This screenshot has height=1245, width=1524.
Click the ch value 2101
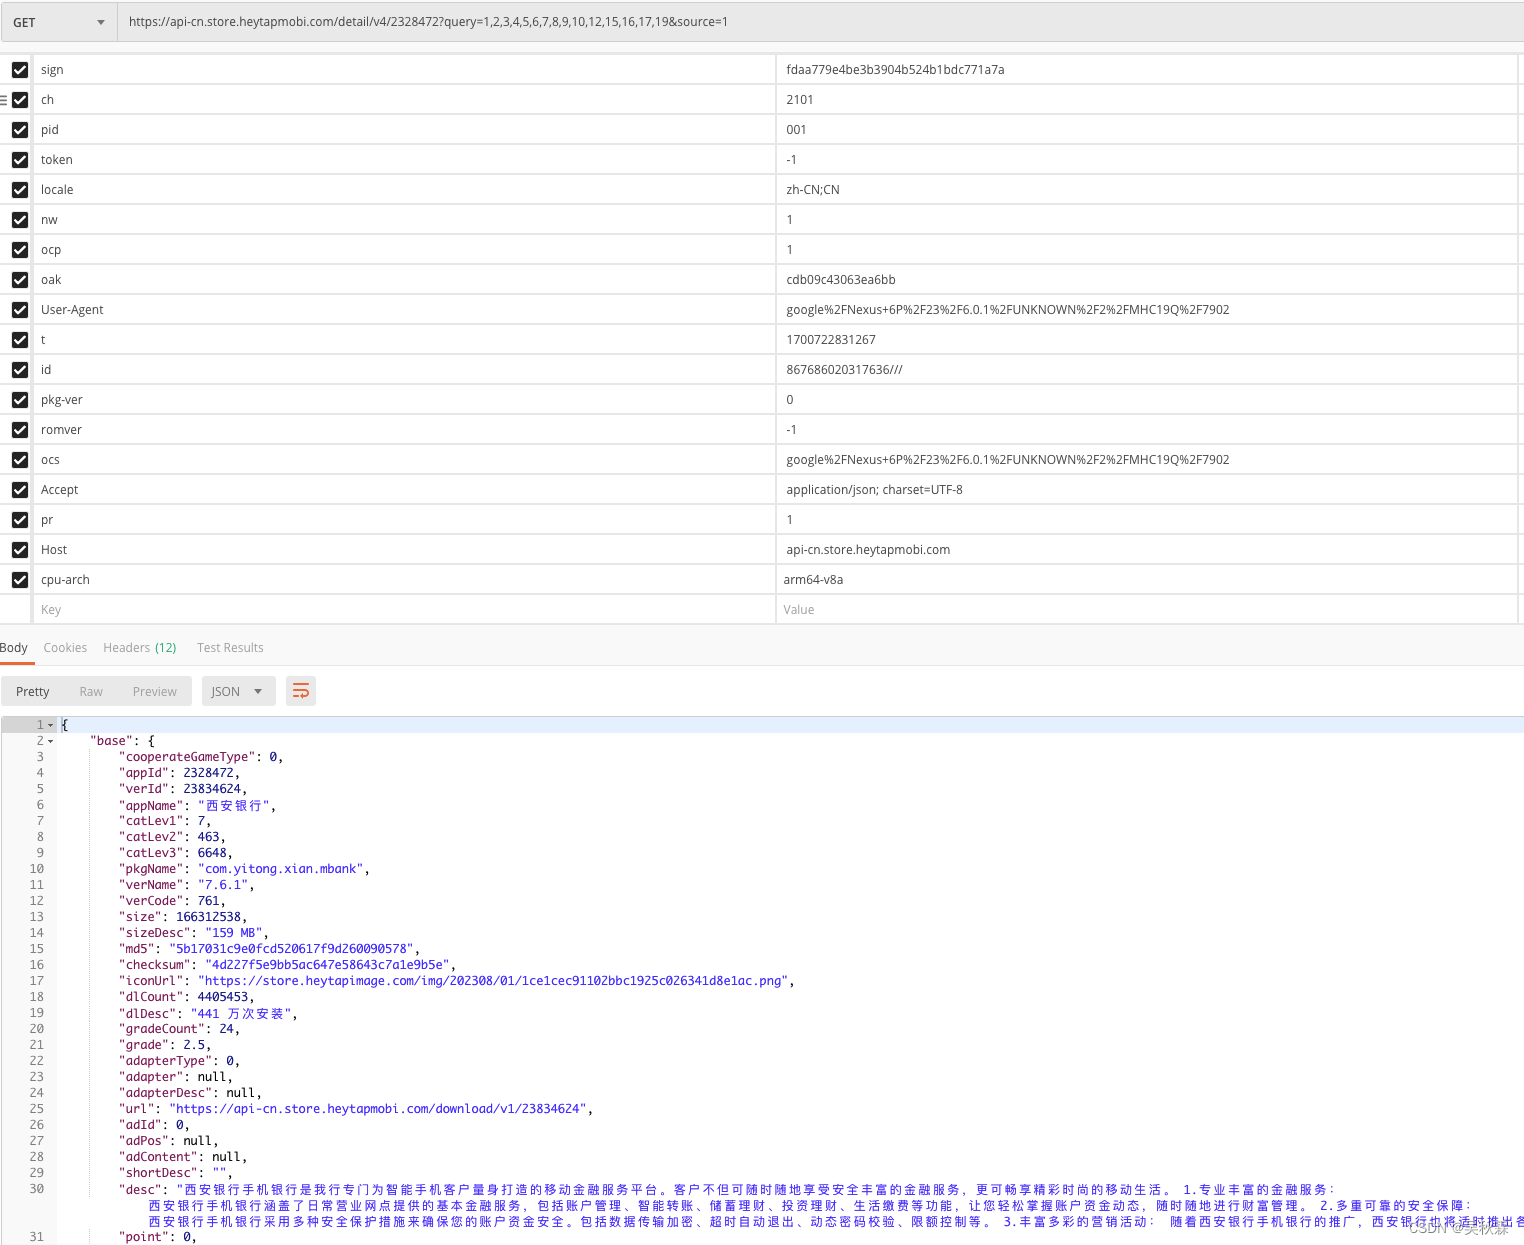point(800,100)
